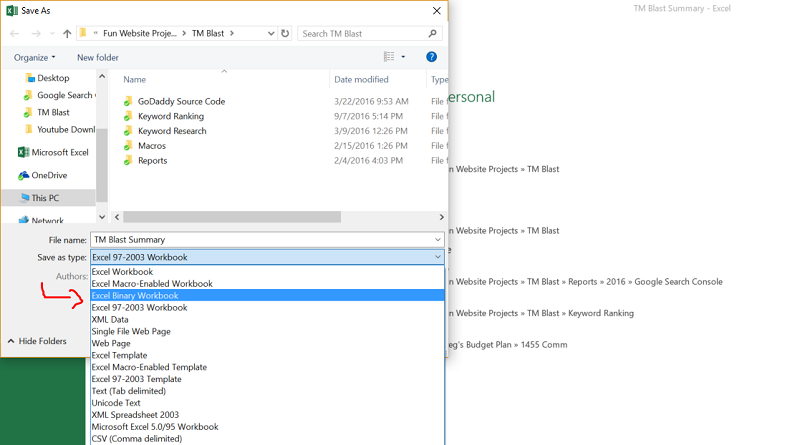The width and height of the screenshot is (800, 445).
Task: Choose Excel Workbook file type
Action: (x=267, y=272)
